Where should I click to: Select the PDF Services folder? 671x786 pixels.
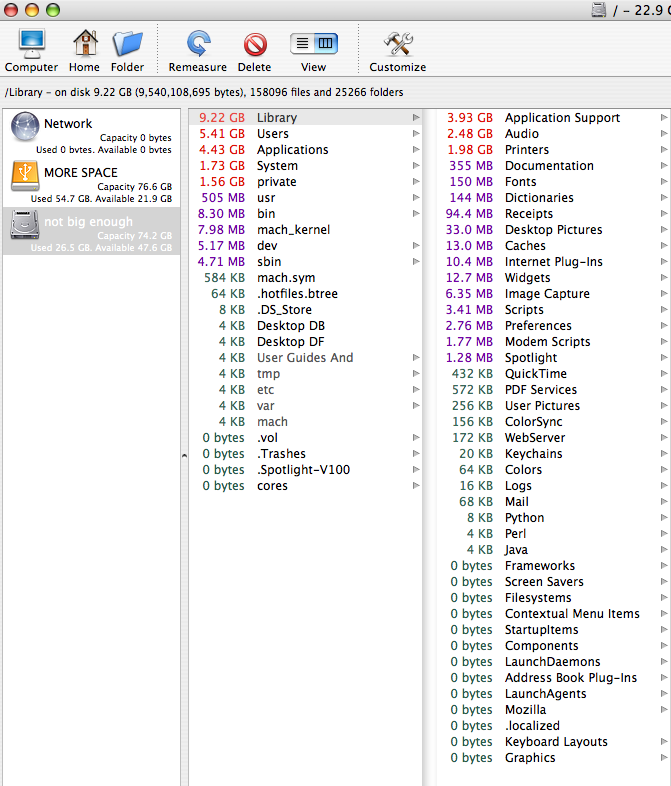[x=554, y=390]
